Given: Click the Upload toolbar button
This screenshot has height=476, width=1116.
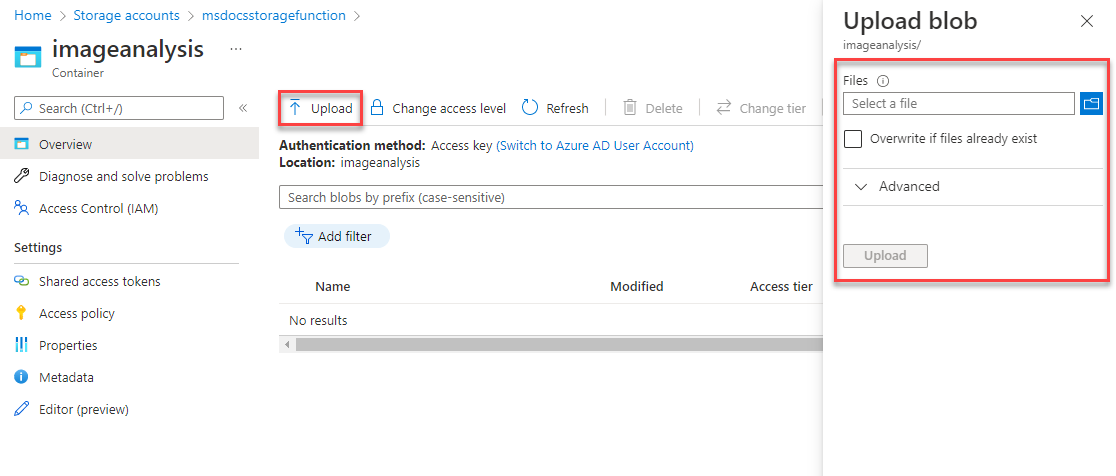Looking at the screenshot, I should pos(320,108).
